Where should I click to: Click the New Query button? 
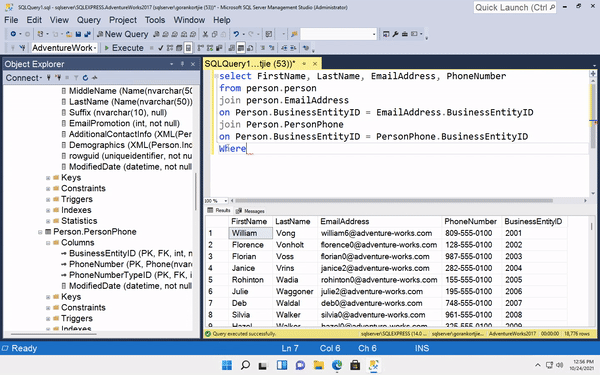(122, 34)
